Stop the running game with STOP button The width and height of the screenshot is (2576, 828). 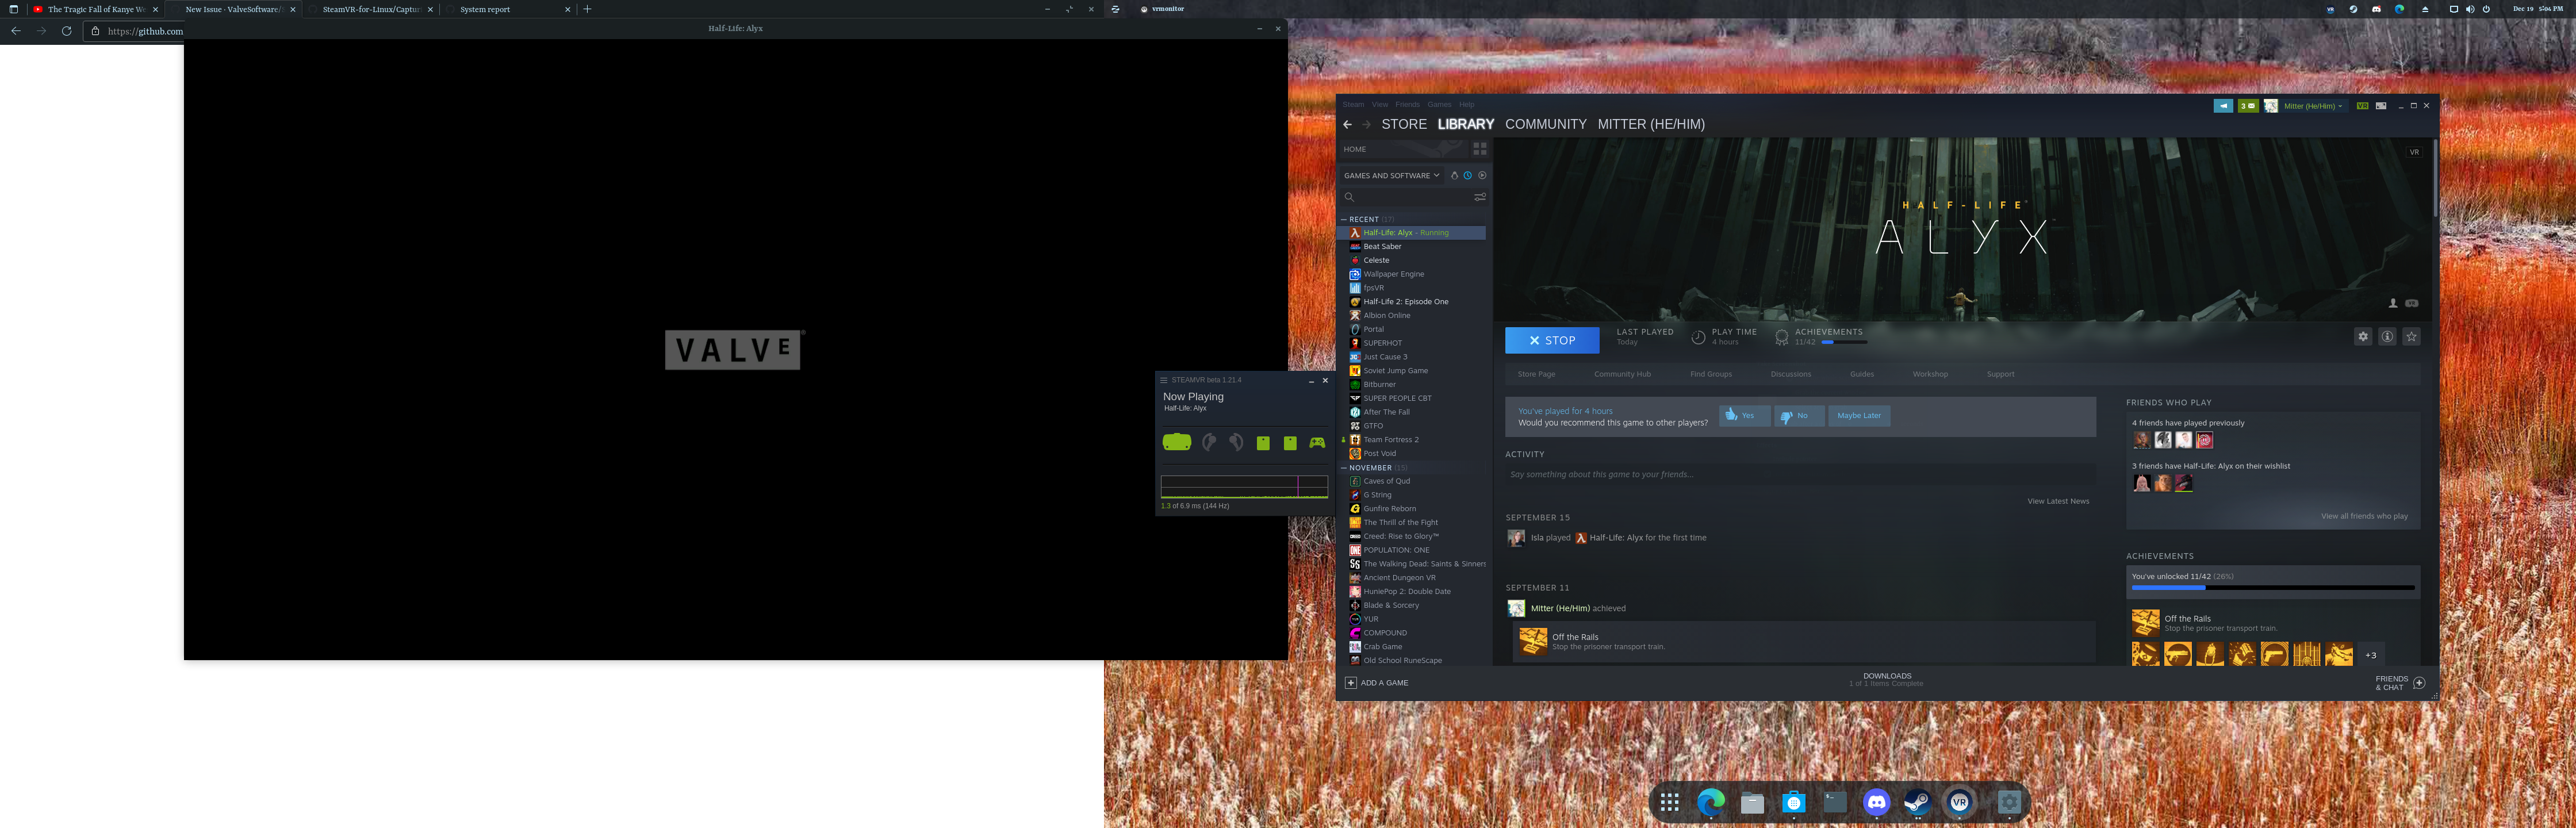1552,340
